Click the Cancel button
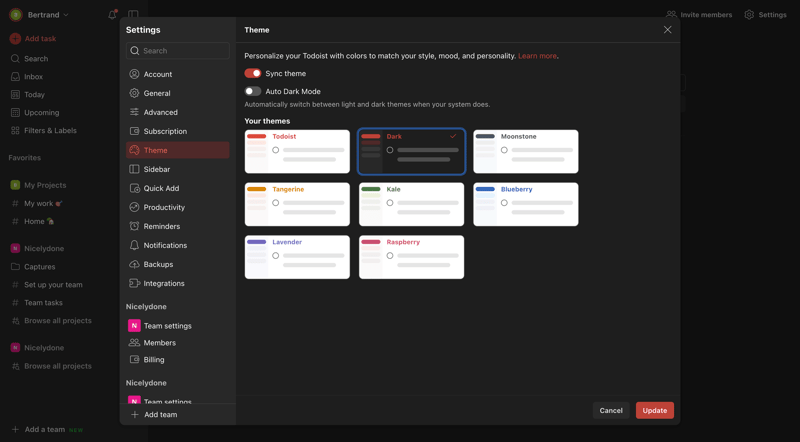 [611, 410]
